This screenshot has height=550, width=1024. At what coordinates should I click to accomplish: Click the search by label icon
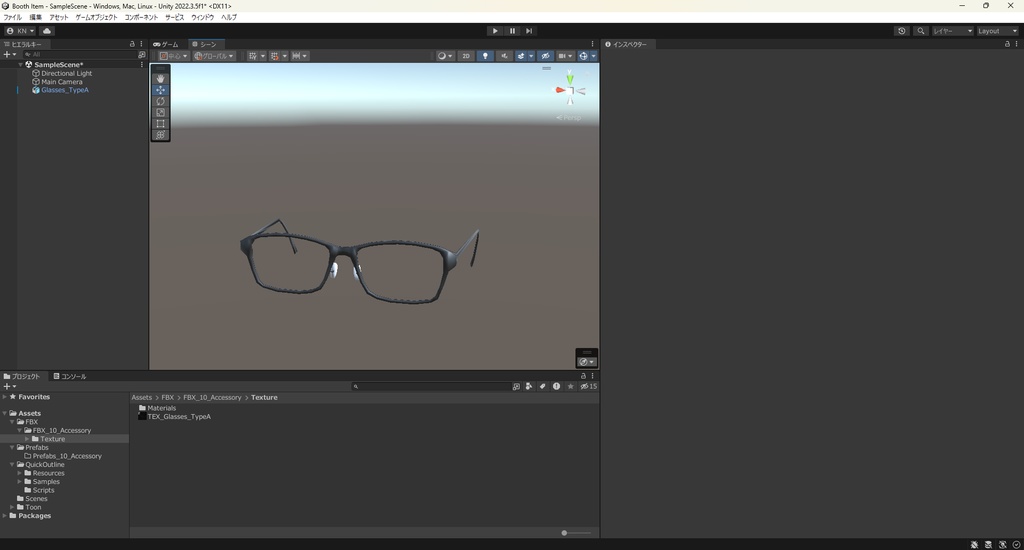[542, 386]
